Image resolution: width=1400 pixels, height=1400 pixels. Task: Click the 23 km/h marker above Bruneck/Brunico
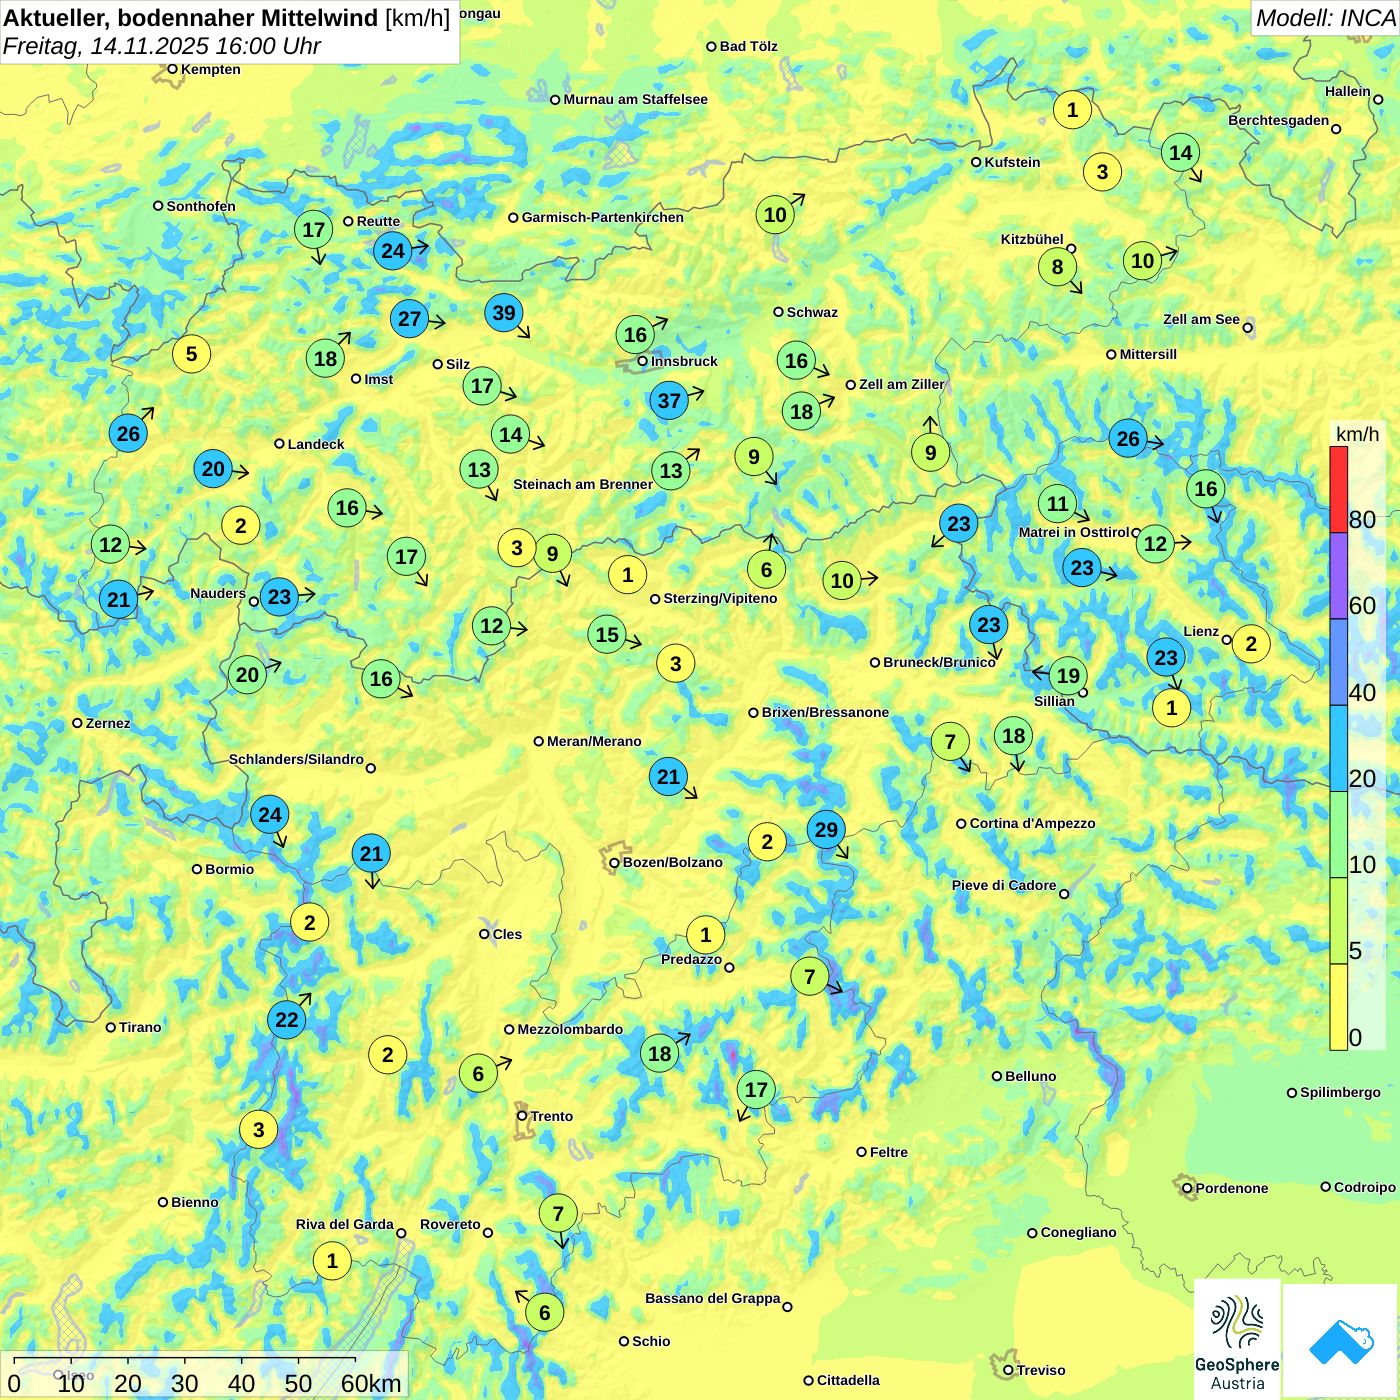point(988,625)
